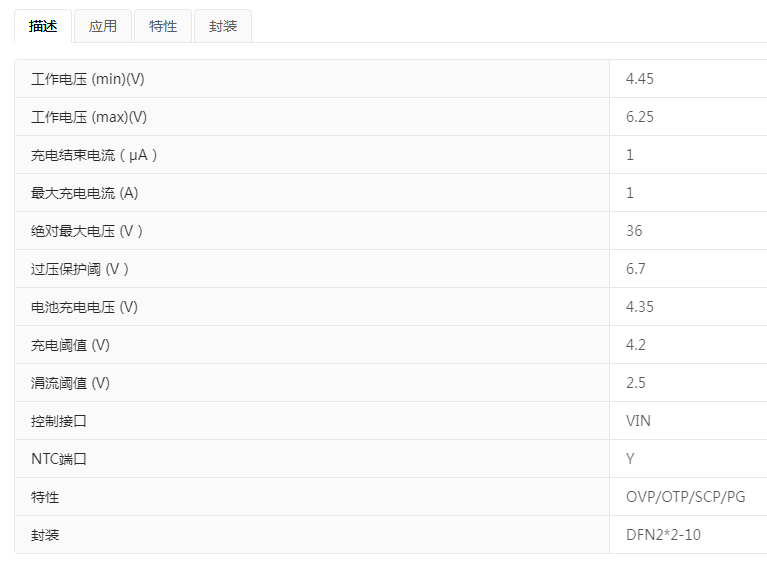The image size is (767, 563).
Task: Select the OVP/OTP/SCP/PG value cell
Action: [685, 497]
